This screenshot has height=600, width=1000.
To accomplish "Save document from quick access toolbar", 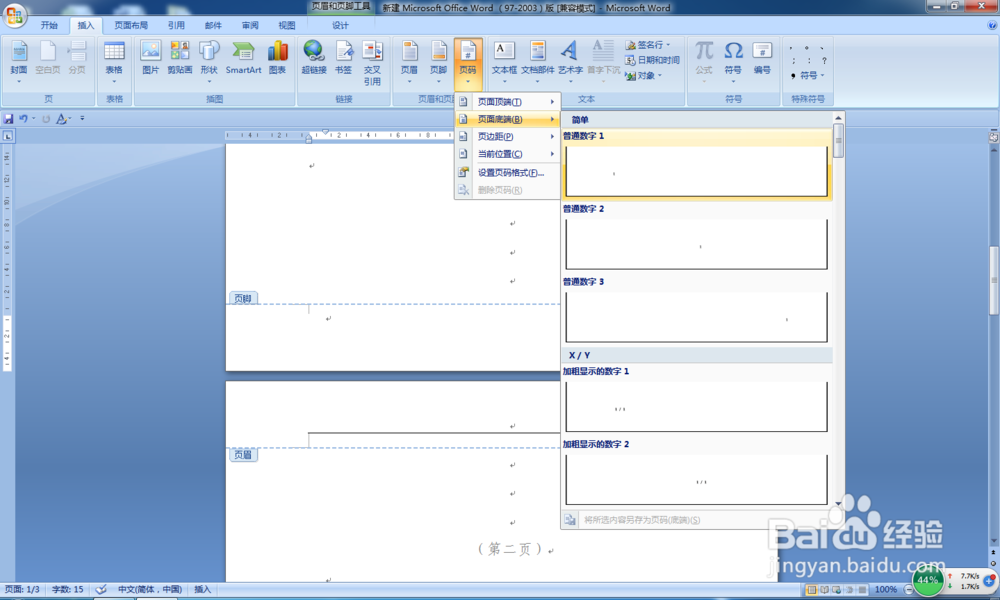I will [8, 119].
